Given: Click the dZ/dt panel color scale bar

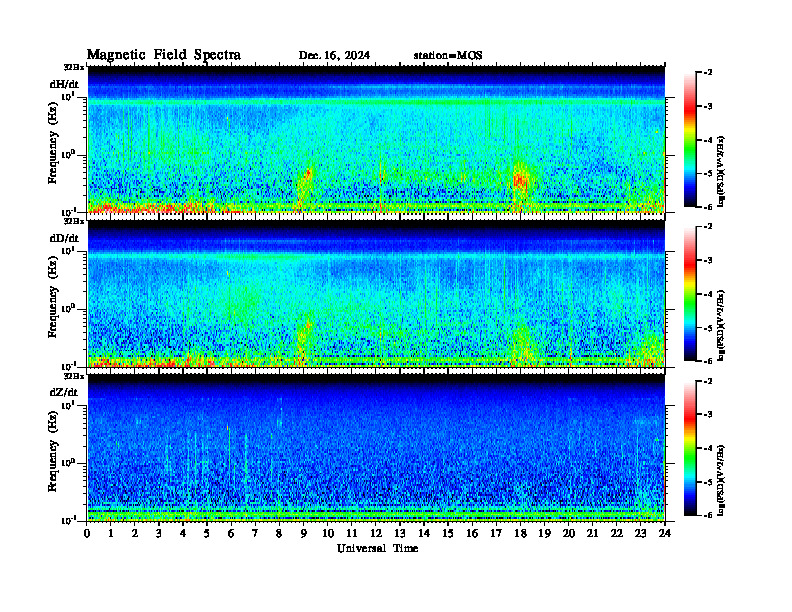Looking at the screenshot, I should pyautogui.click(x=690, y=447).
